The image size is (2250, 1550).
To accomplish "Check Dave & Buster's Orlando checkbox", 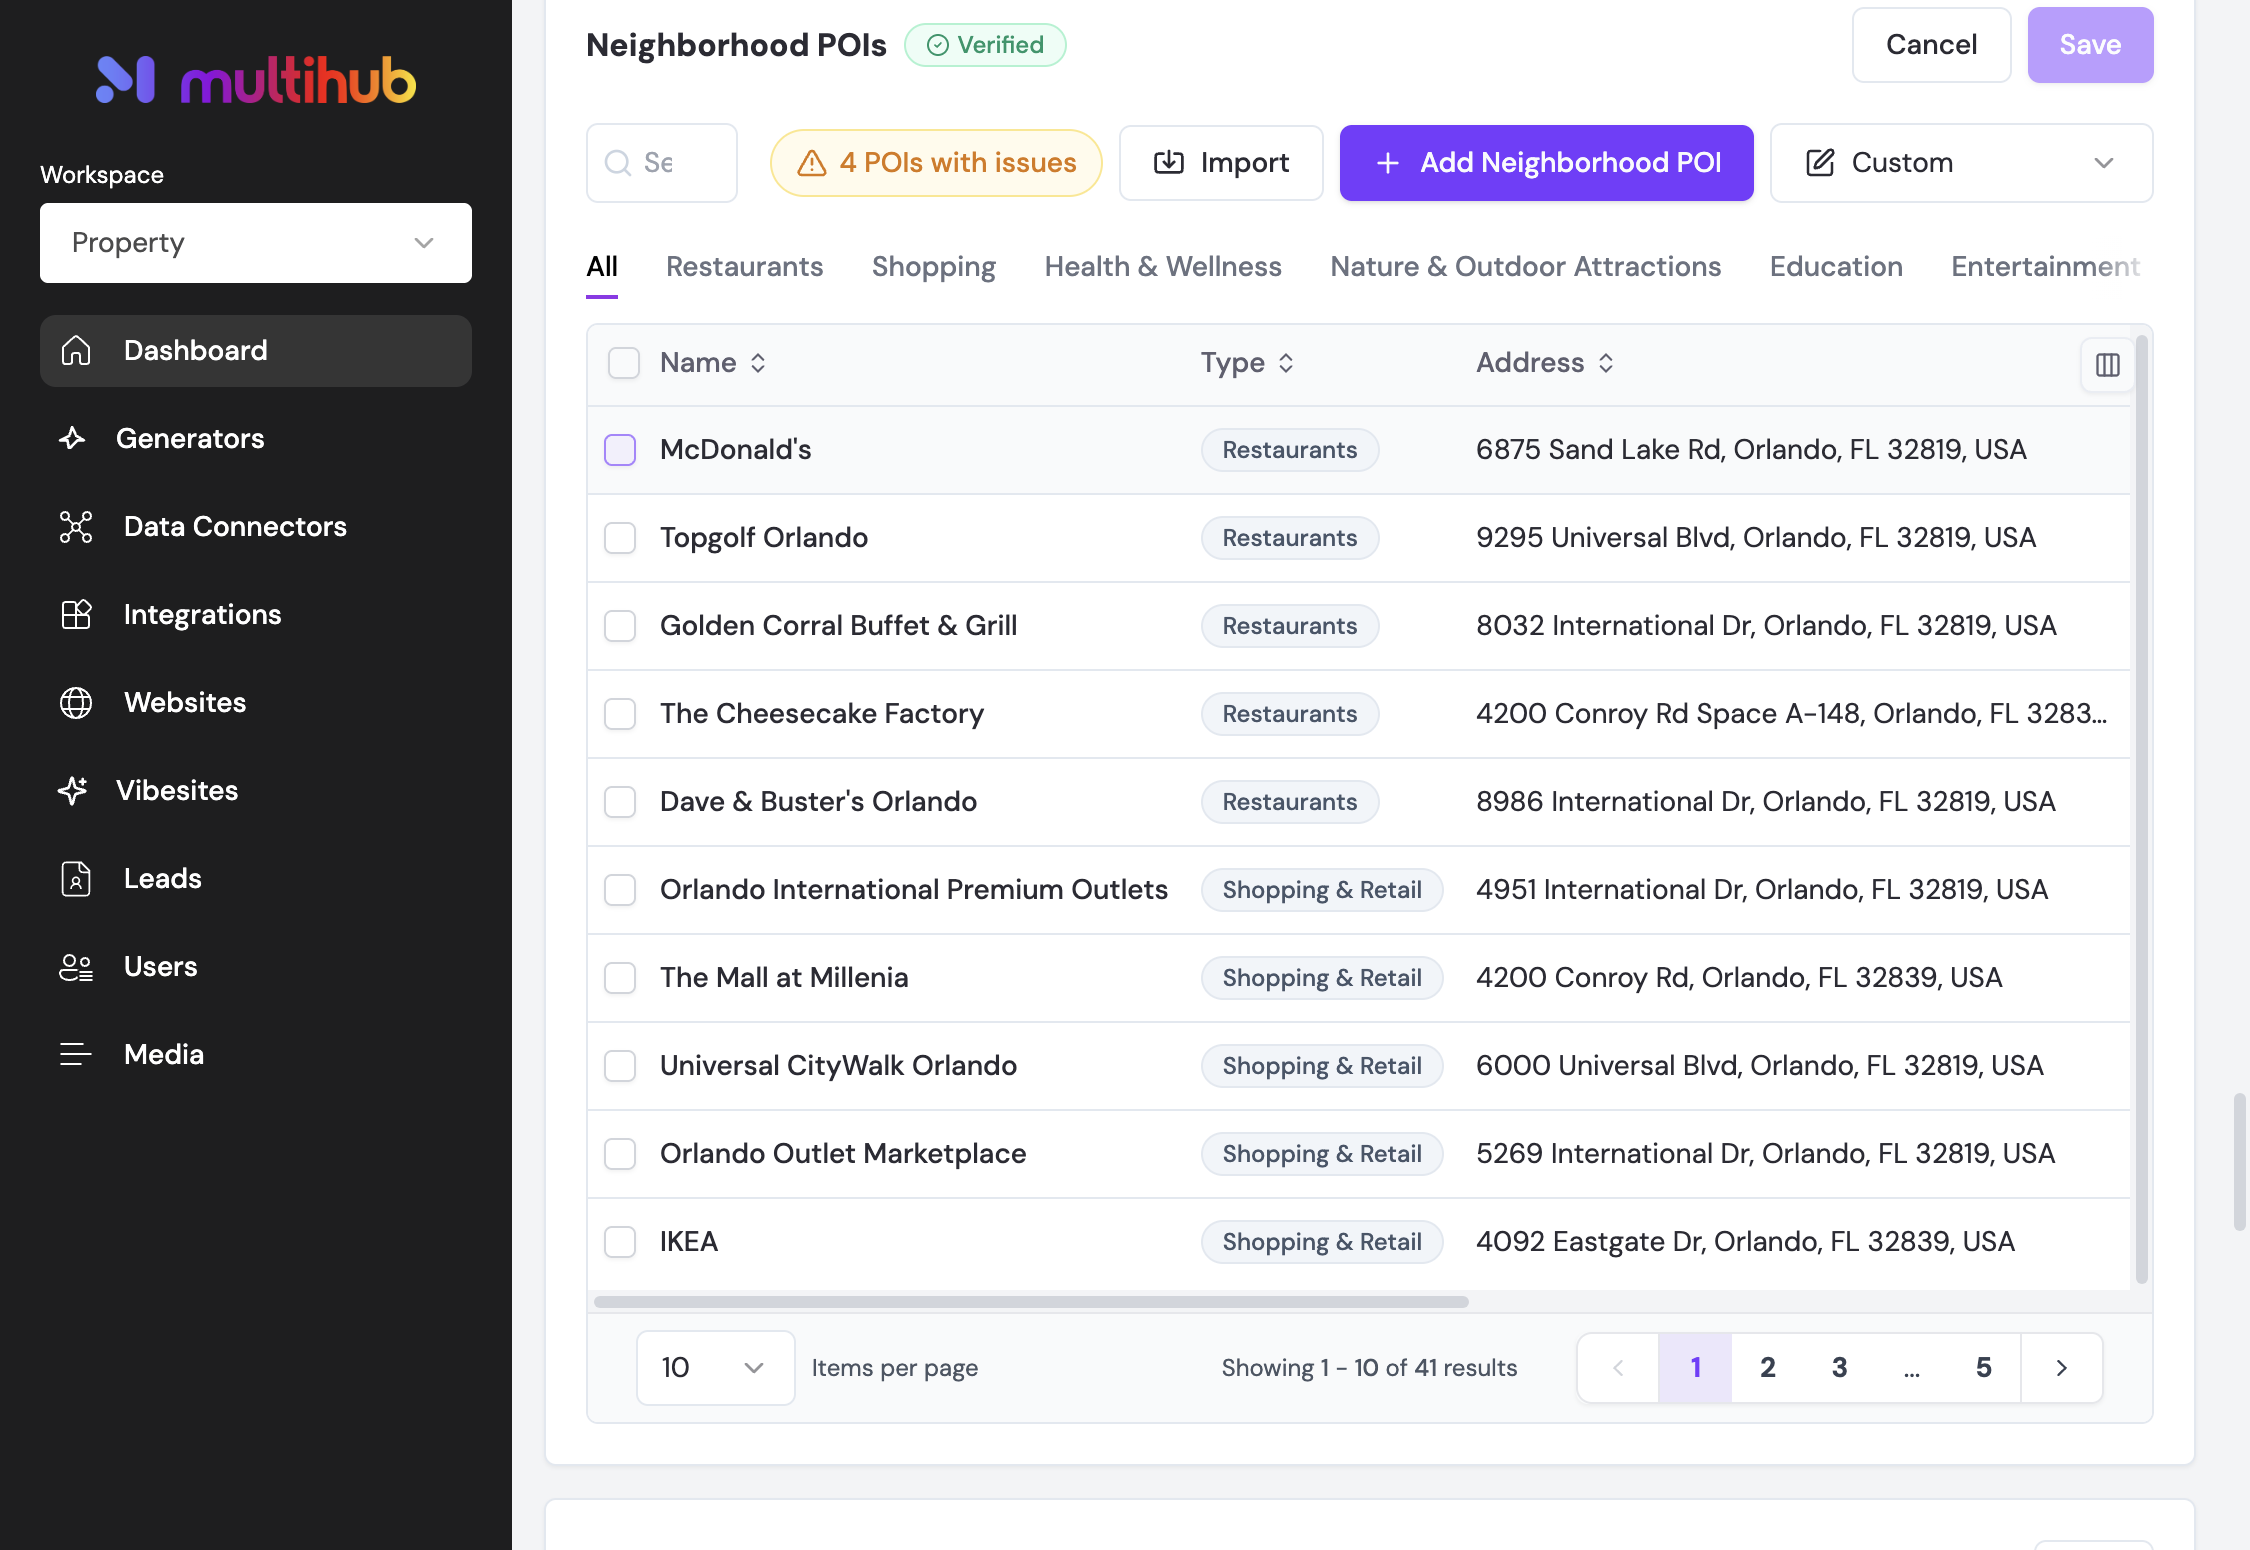I will pyautogui.click(x=620, y=802).
